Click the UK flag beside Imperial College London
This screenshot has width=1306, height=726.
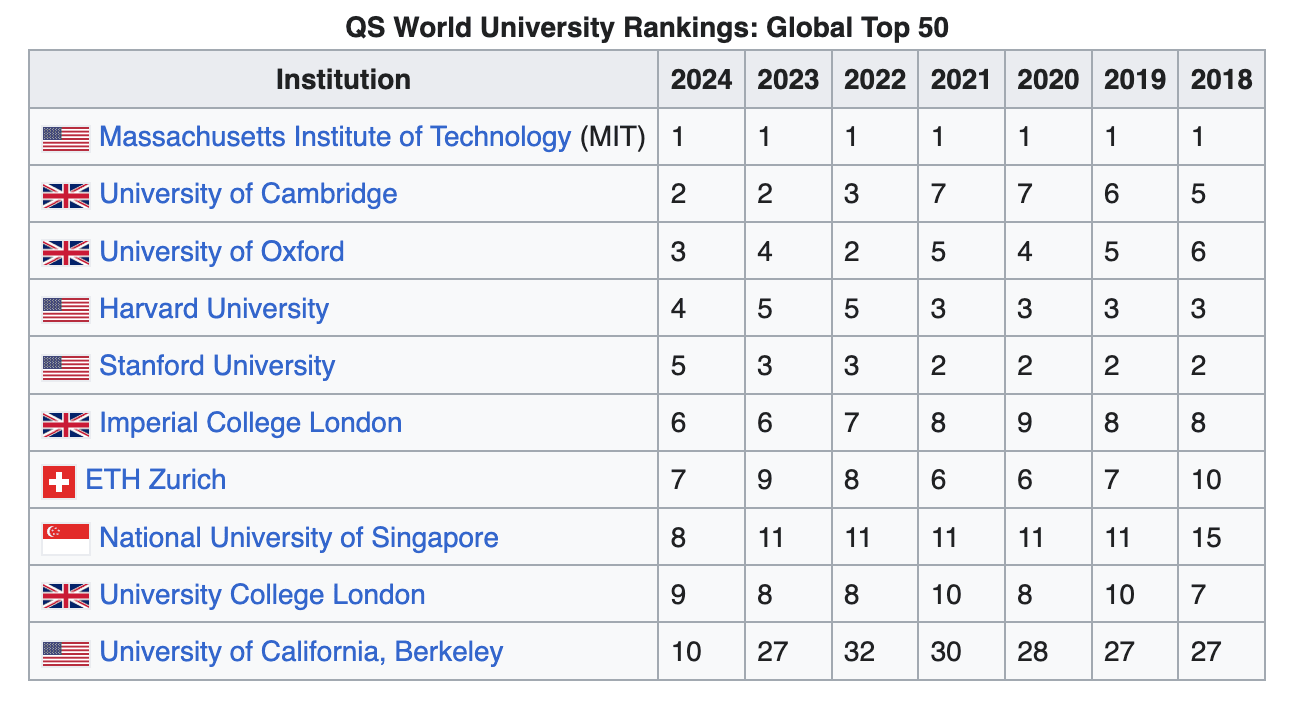click(66, 424)
